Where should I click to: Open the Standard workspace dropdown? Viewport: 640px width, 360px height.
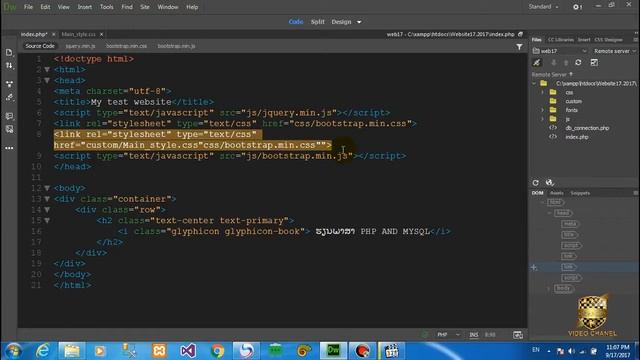point(543,7)
